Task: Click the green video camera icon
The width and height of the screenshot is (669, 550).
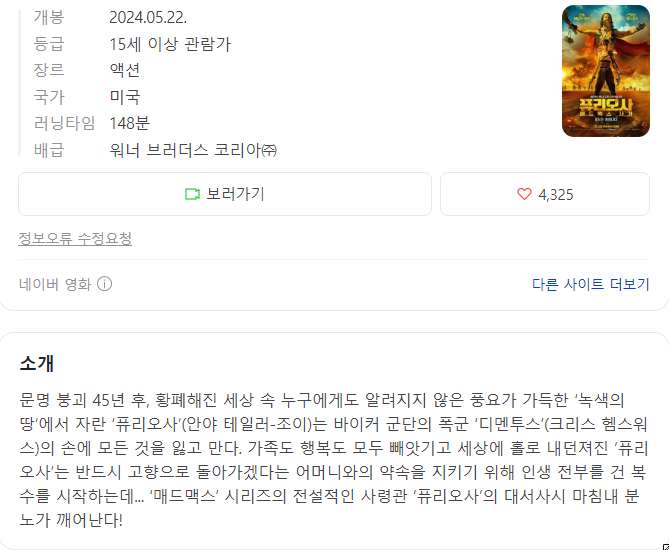Action: click(x=192, y=194)
